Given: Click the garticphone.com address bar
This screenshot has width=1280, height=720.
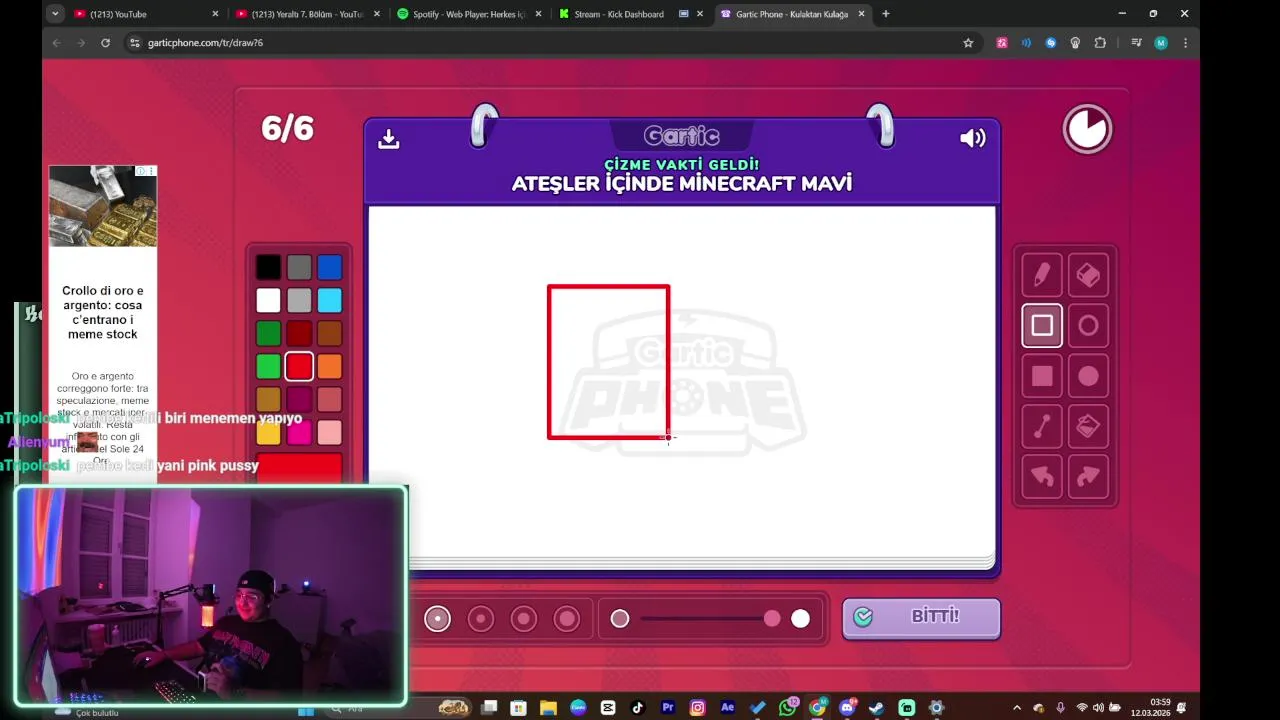Looking at the screenshot, I should [550, 43].
